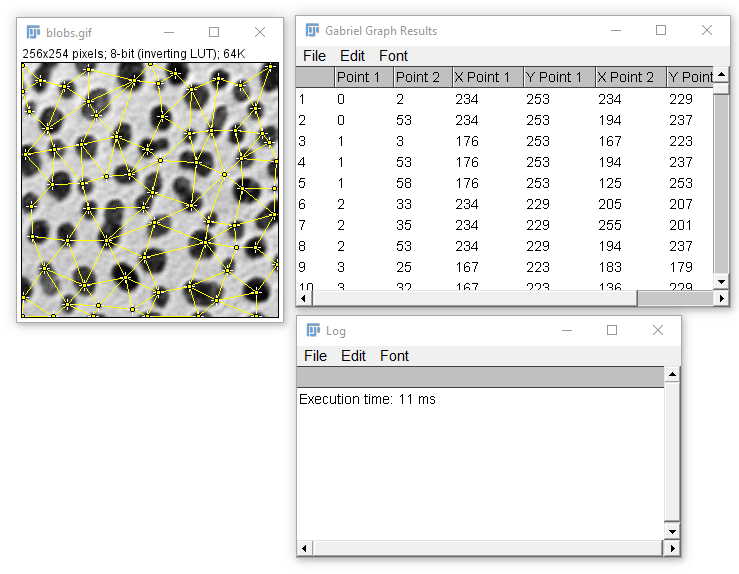Click the Log window scroll-right arrow

672,548
